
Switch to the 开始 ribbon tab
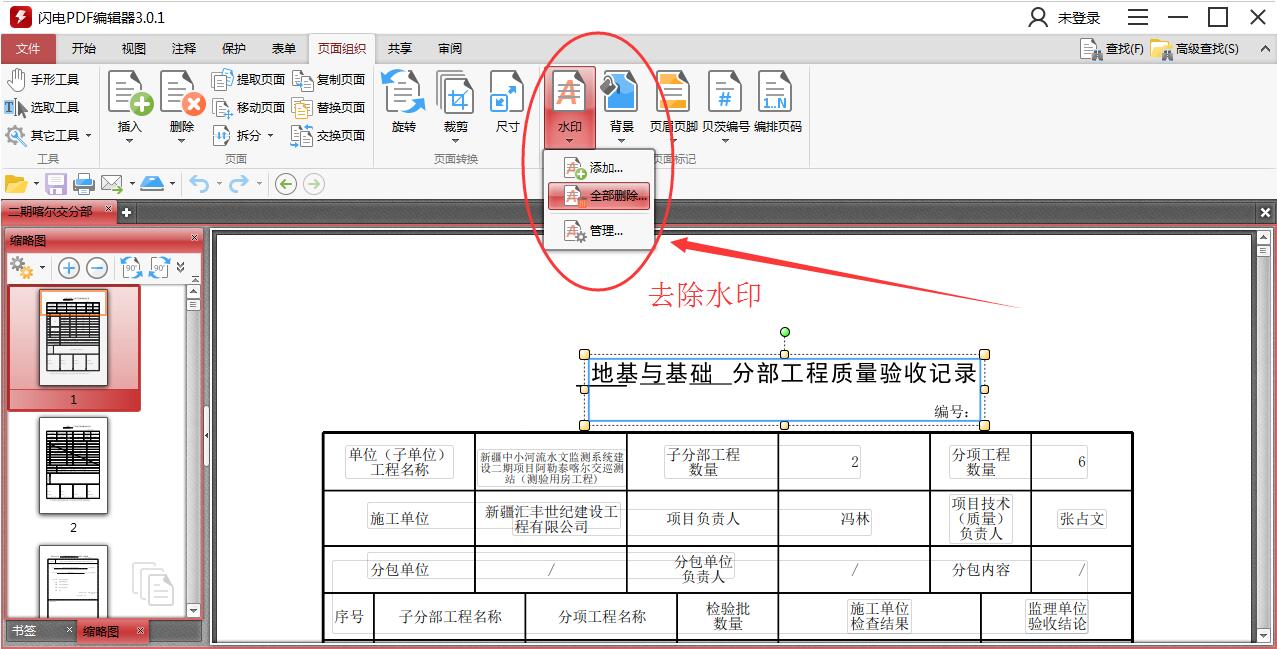click(x=84, y=48)
